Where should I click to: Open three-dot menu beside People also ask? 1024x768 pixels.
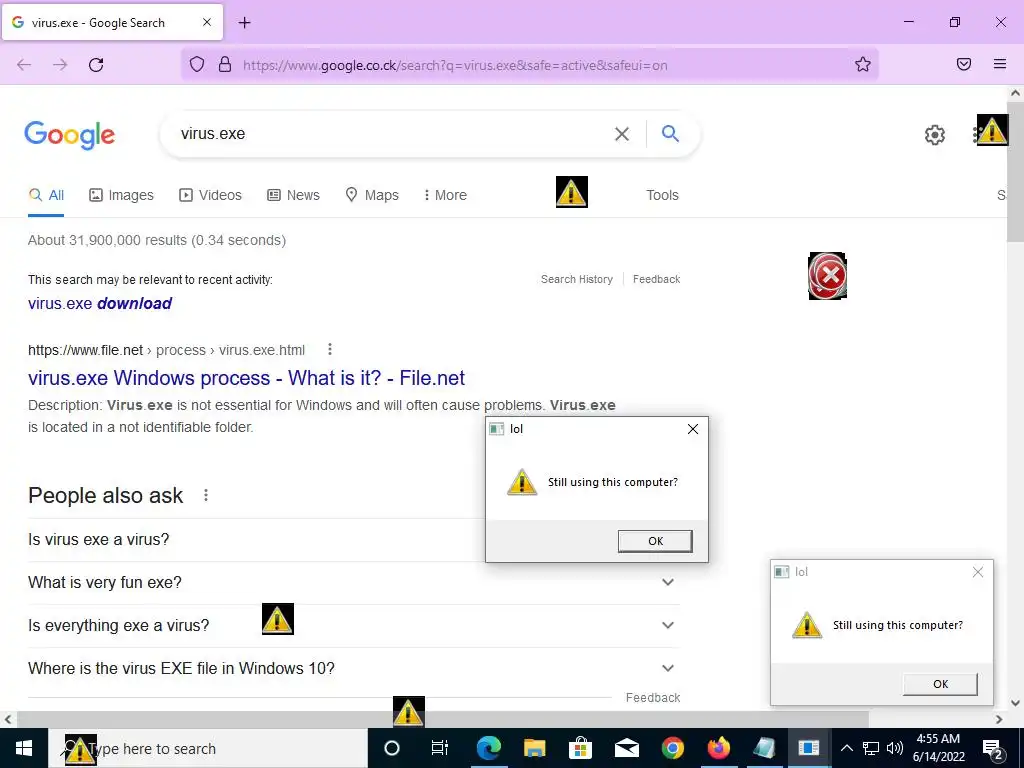click(206, 495)
